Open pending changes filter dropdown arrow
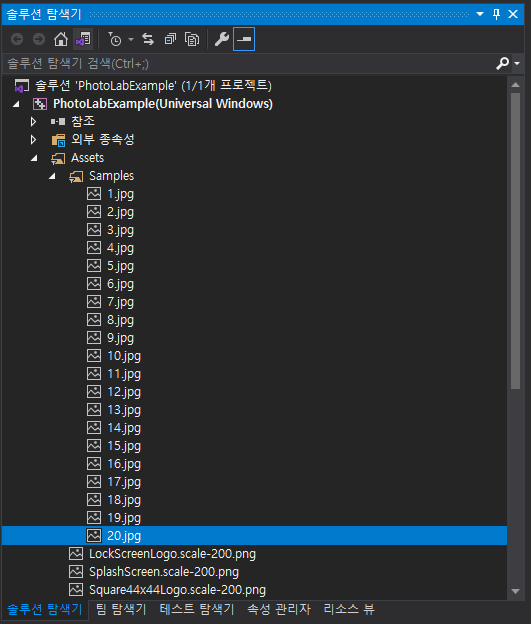The width and height of the screenshot is (531, 624). [x=131, y=39]
